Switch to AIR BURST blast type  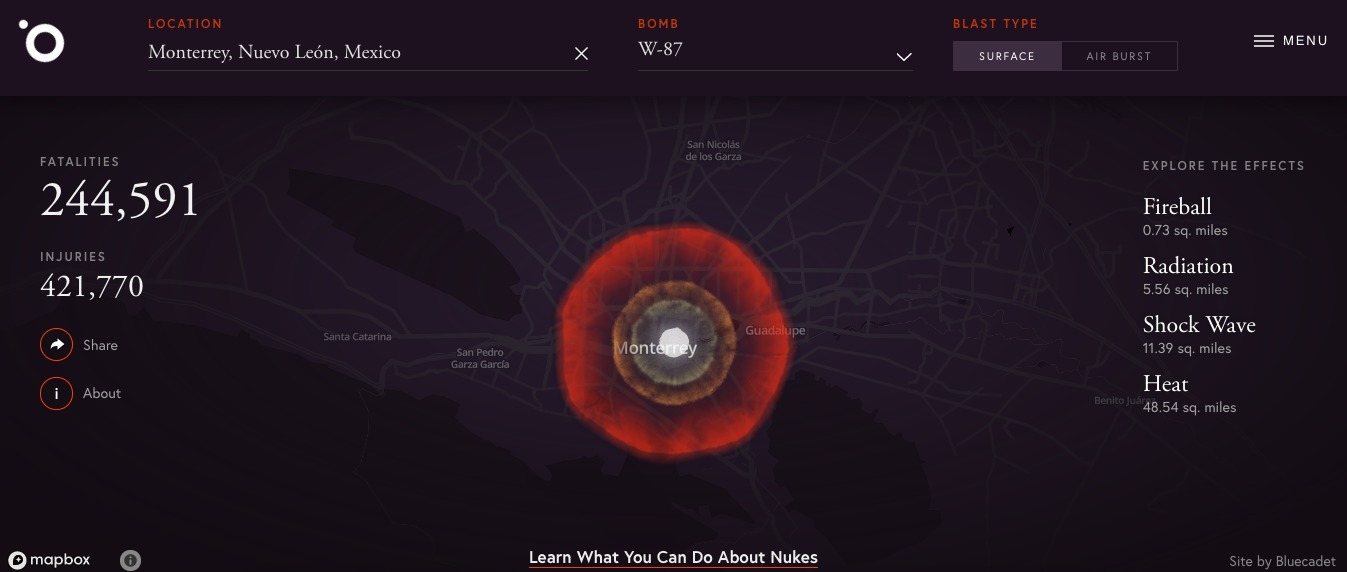pyautogui.click(x=1119, y=56)
